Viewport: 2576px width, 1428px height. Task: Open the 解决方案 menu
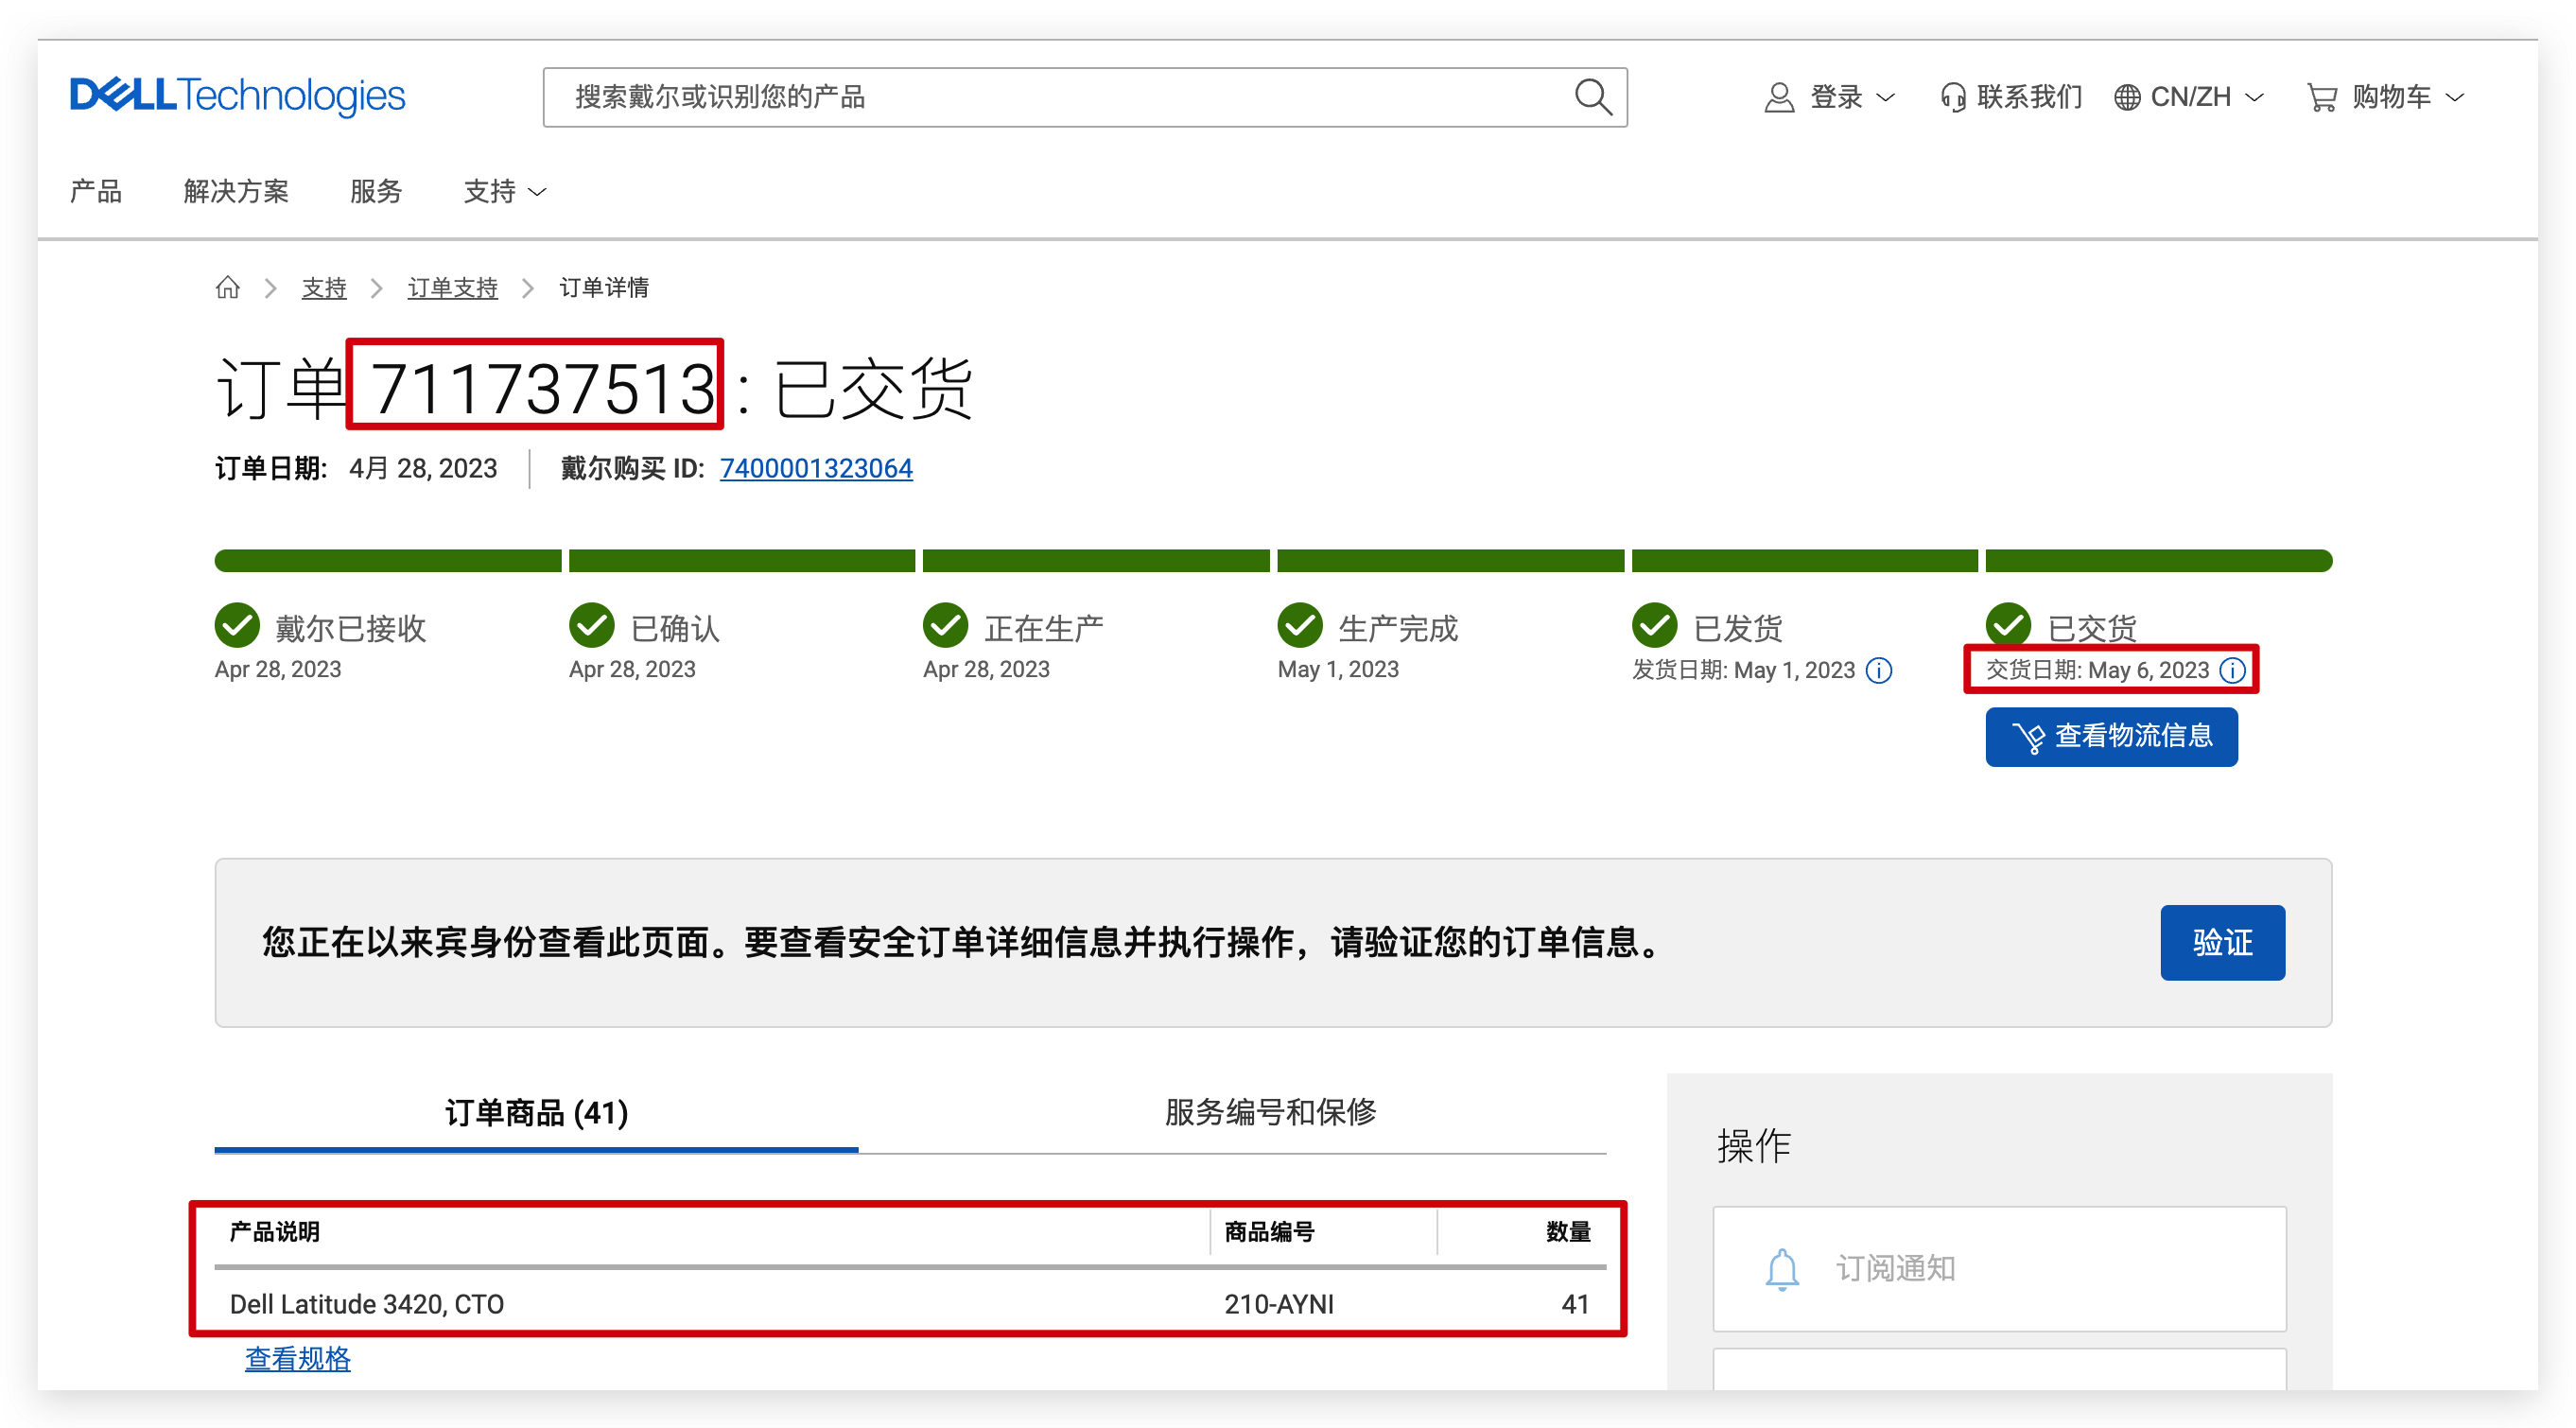[x=236, y=191]
